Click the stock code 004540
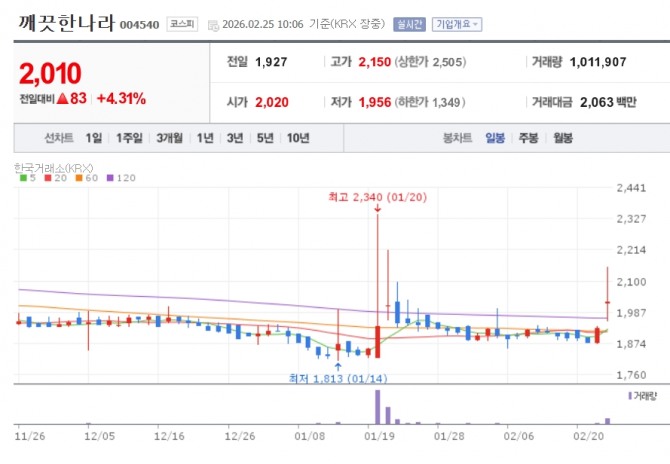The height and width of the screenshot is (464, 670). (139, 25)
